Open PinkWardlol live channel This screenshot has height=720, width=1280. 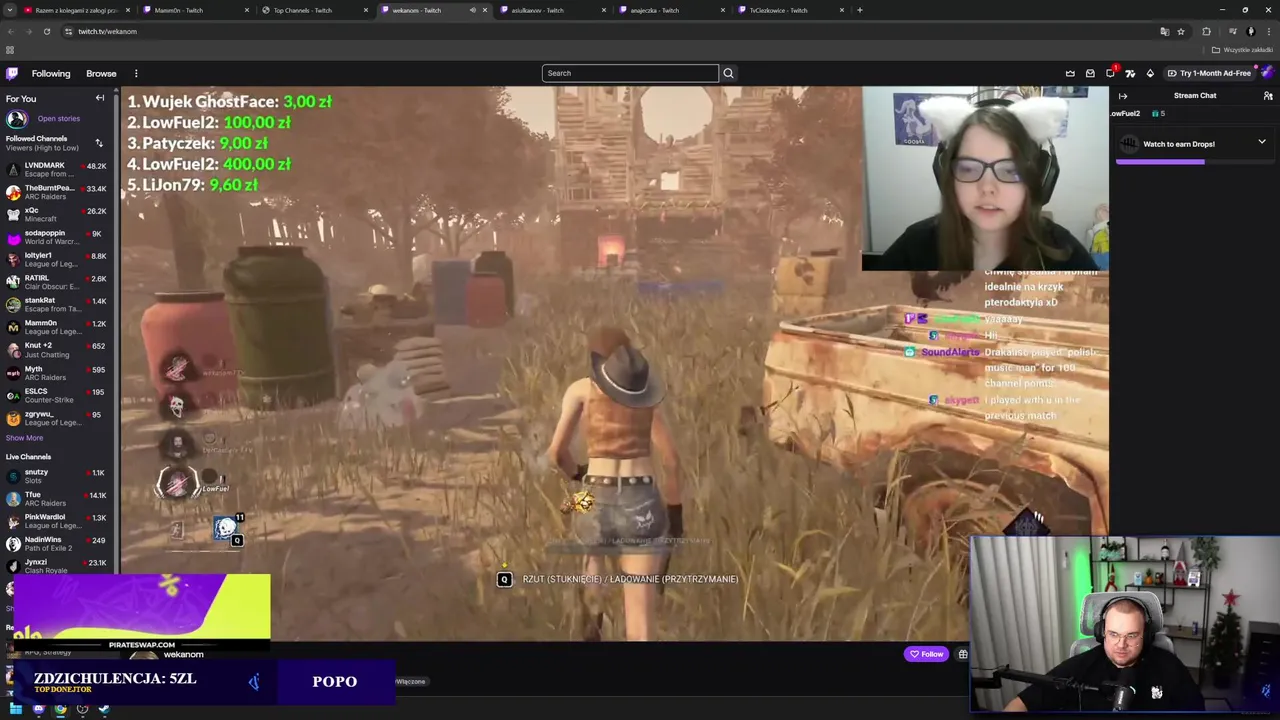(x=56, y=521)
